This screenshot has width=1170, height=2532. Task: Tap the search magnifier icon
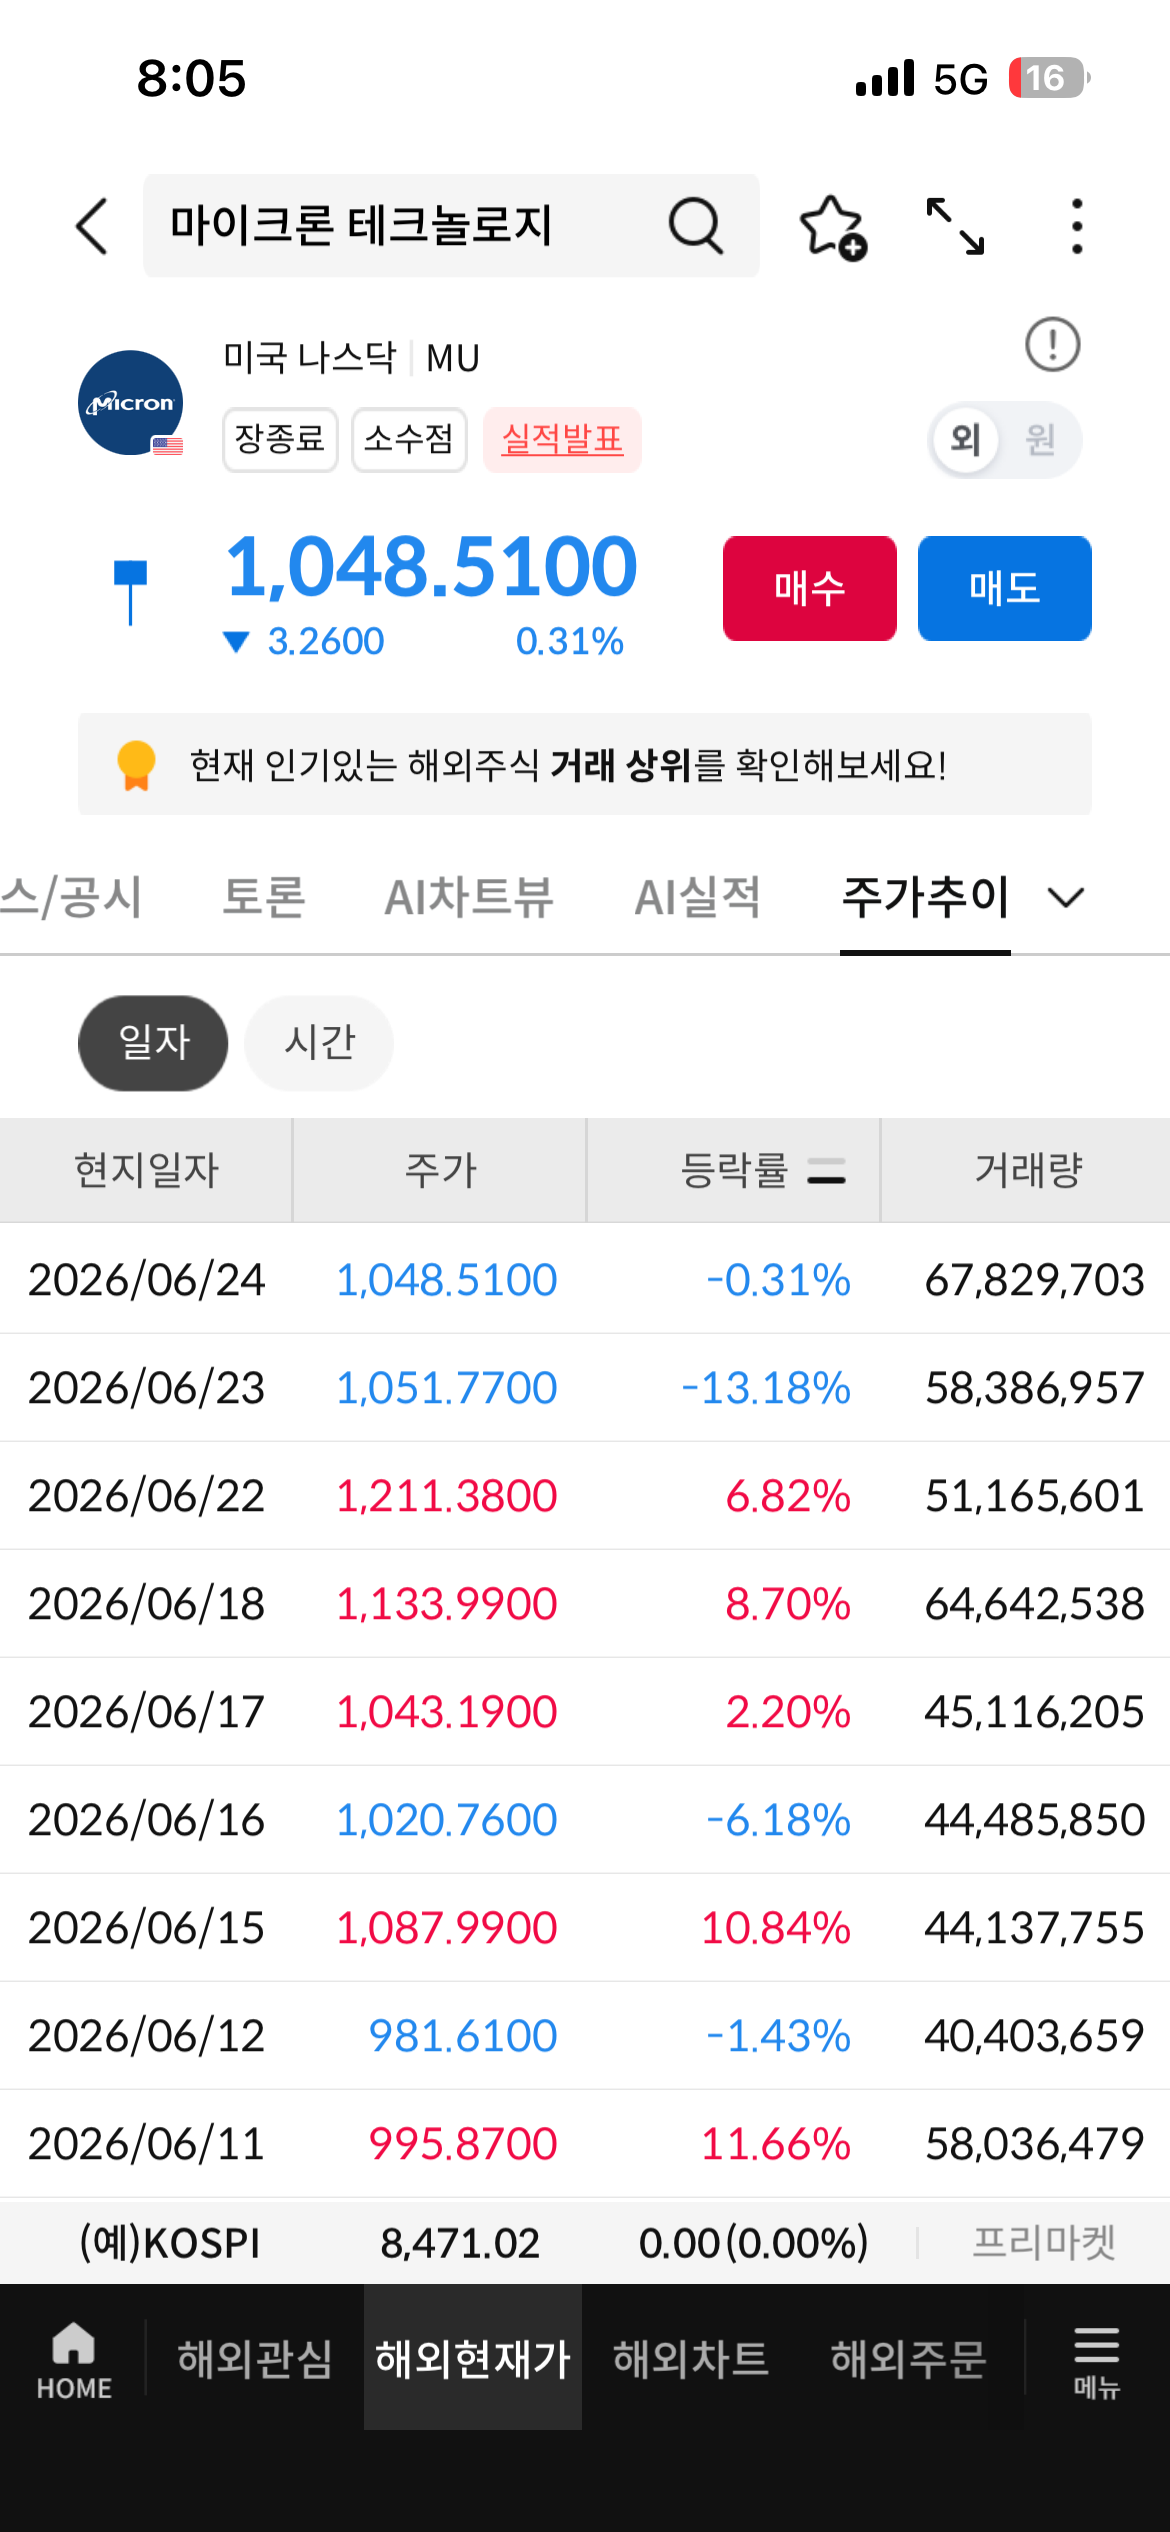pos(695,226)
